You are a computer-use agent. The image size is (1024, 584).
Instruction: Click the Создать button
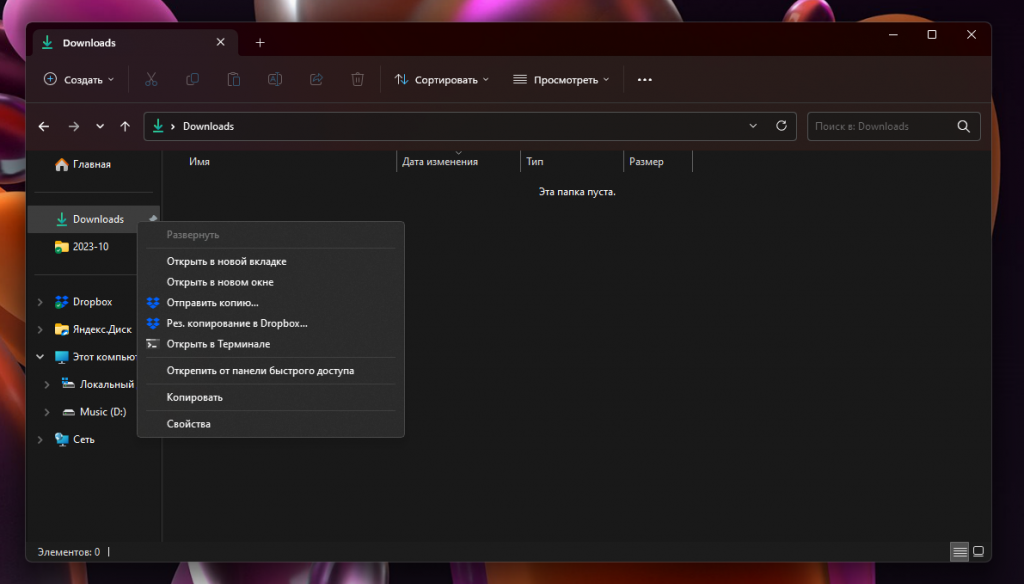(x=79, y=79)
